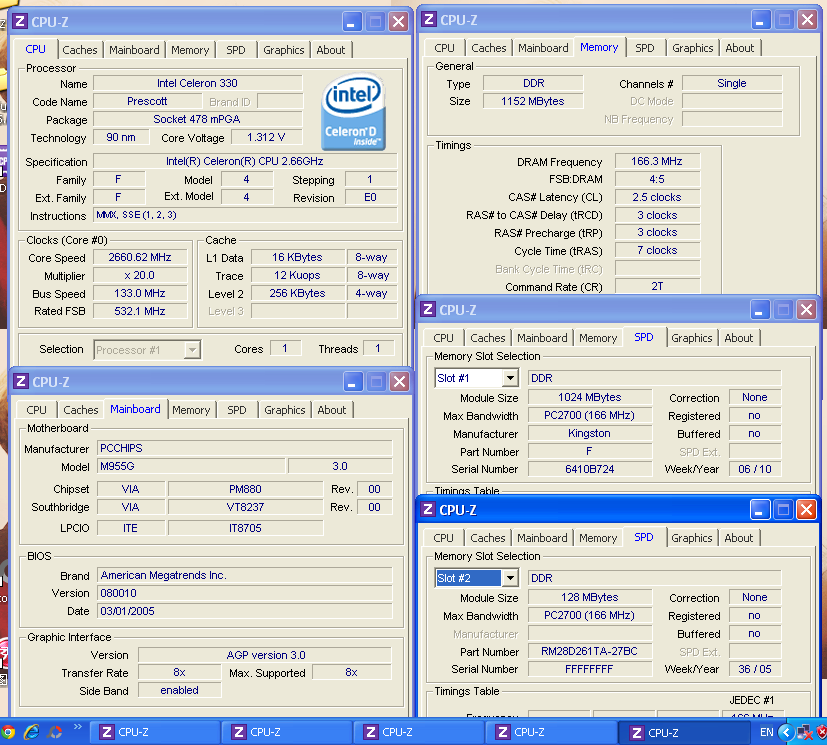Open About tab in the Slot #1 SPD window
This screenshot has height=745, width=827.
click(738, 338)
